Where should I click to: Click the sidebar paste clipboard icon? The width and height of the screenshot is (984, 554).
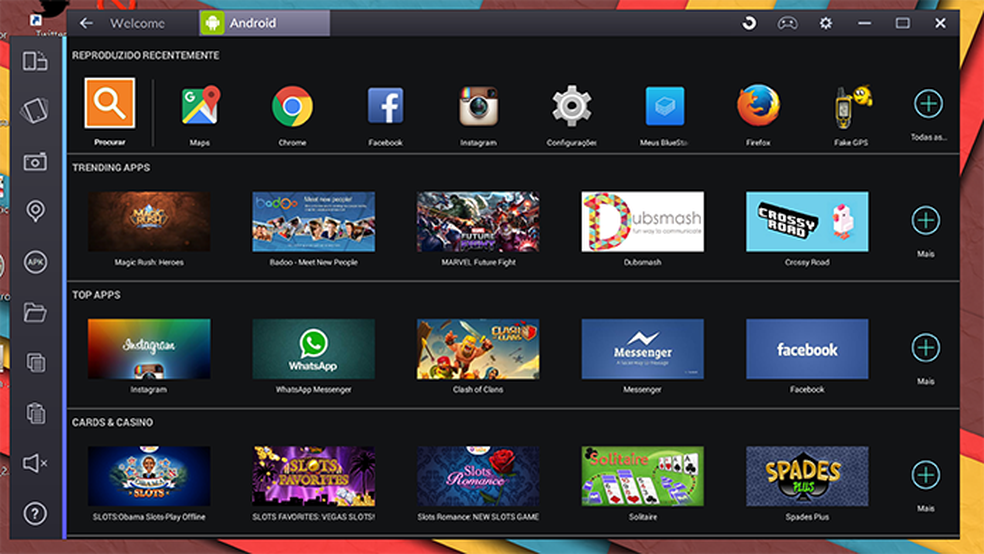[x=36, y=413]
